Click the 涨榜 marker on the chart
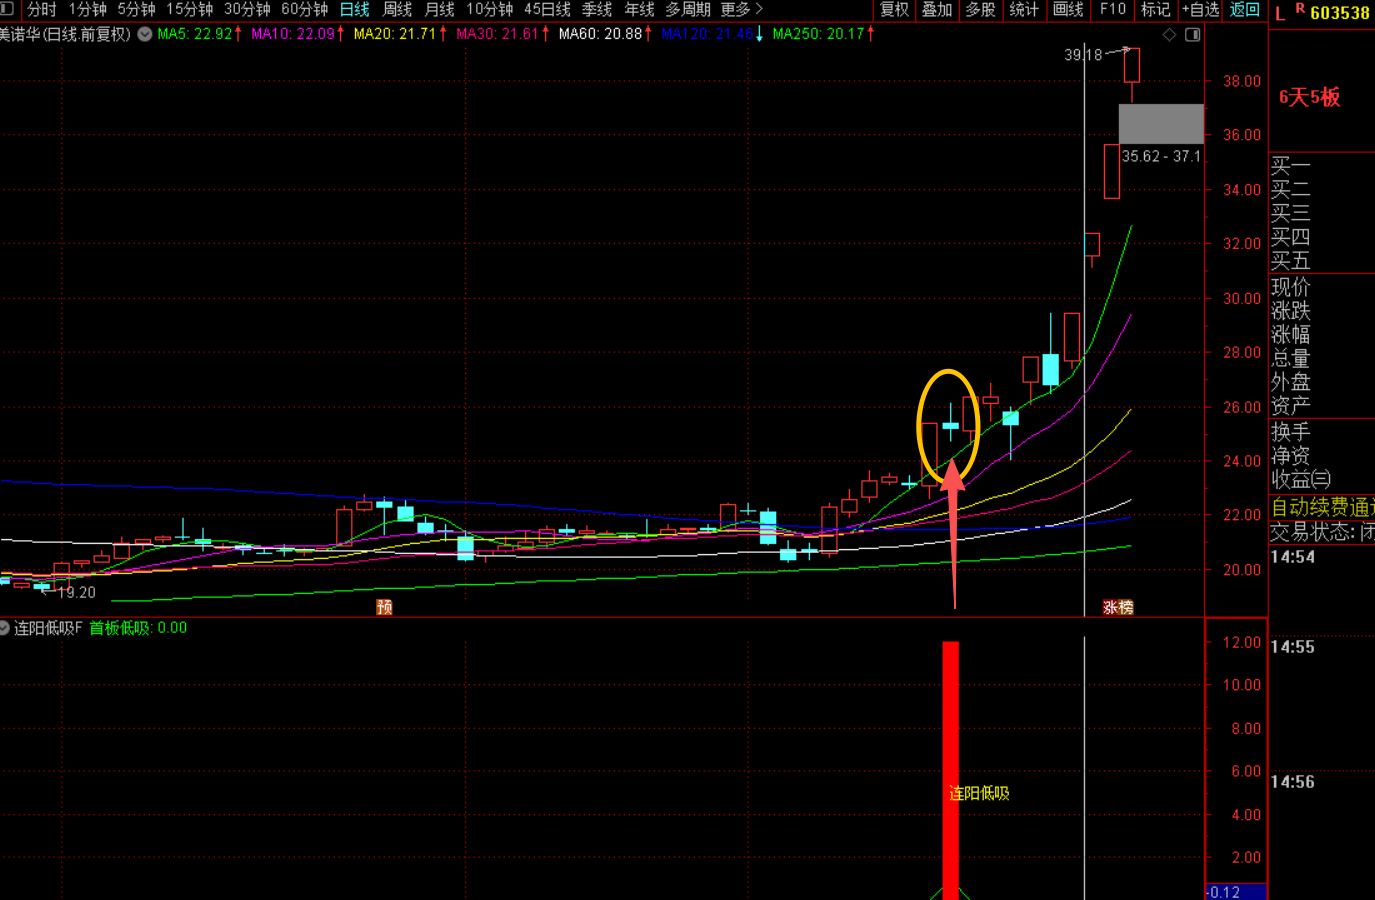This screenshot has width=1375, height=900. tap(1118, 607)
